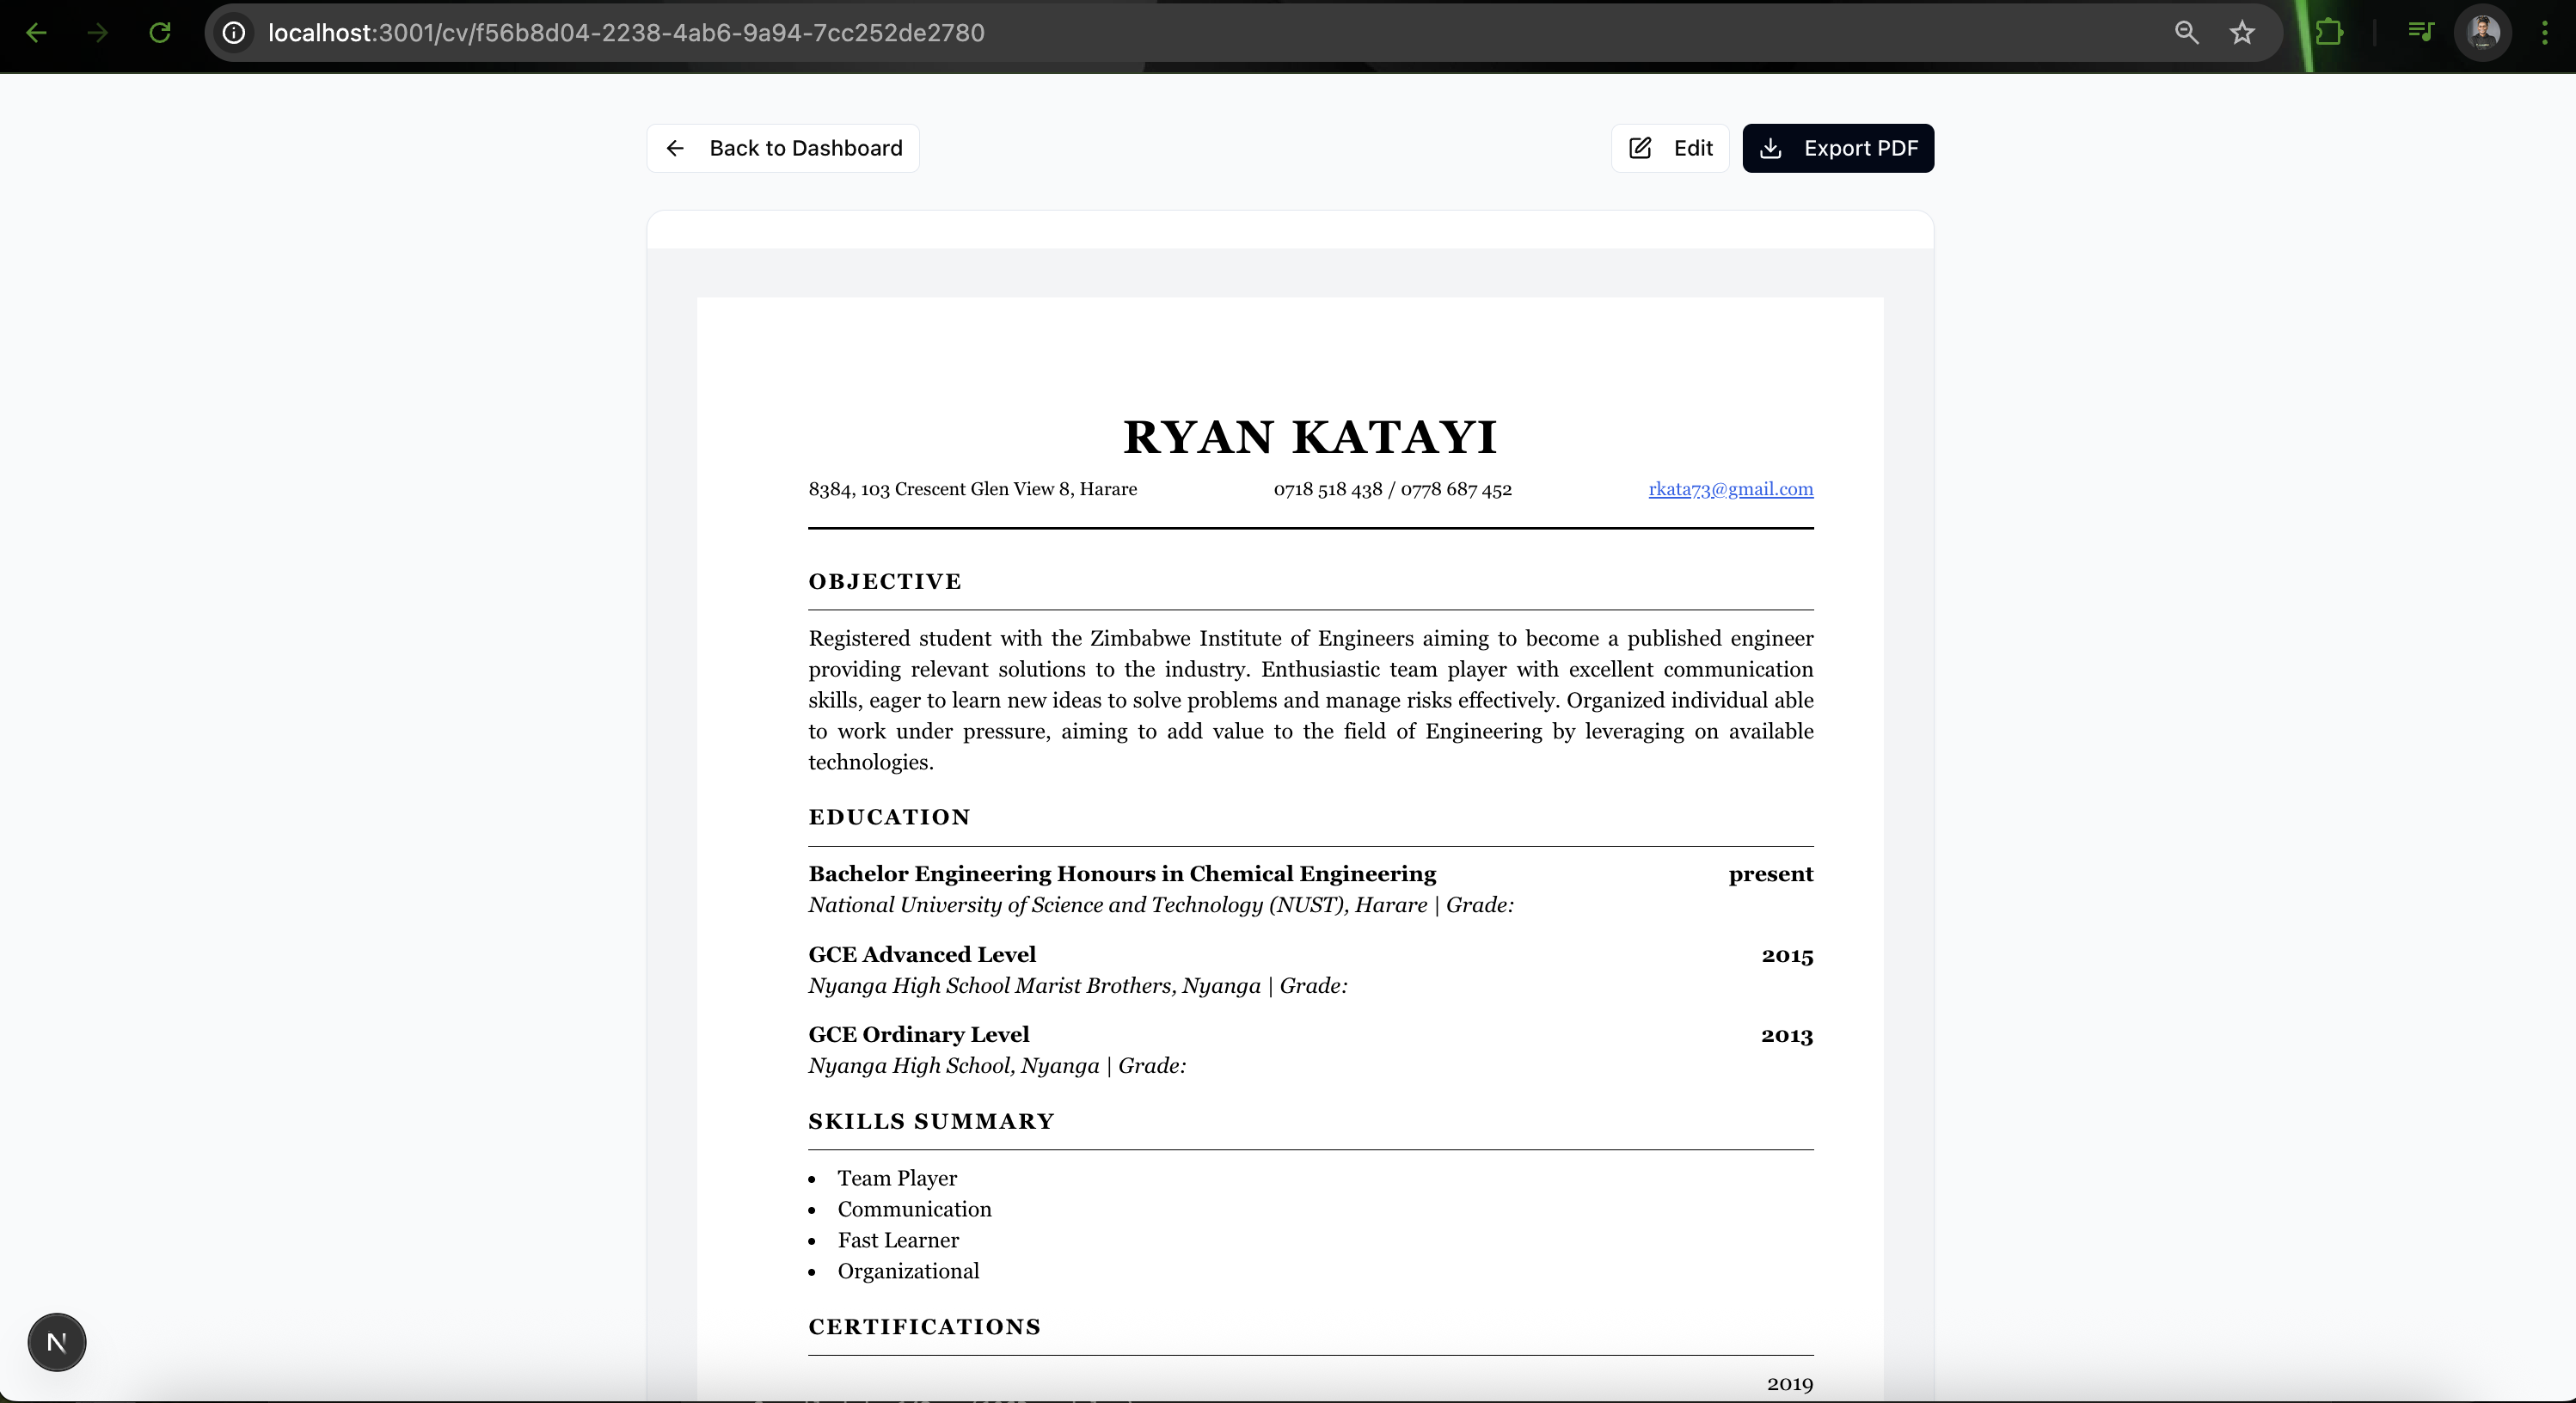Click the CERTIFICATIONS heading

924,1327
